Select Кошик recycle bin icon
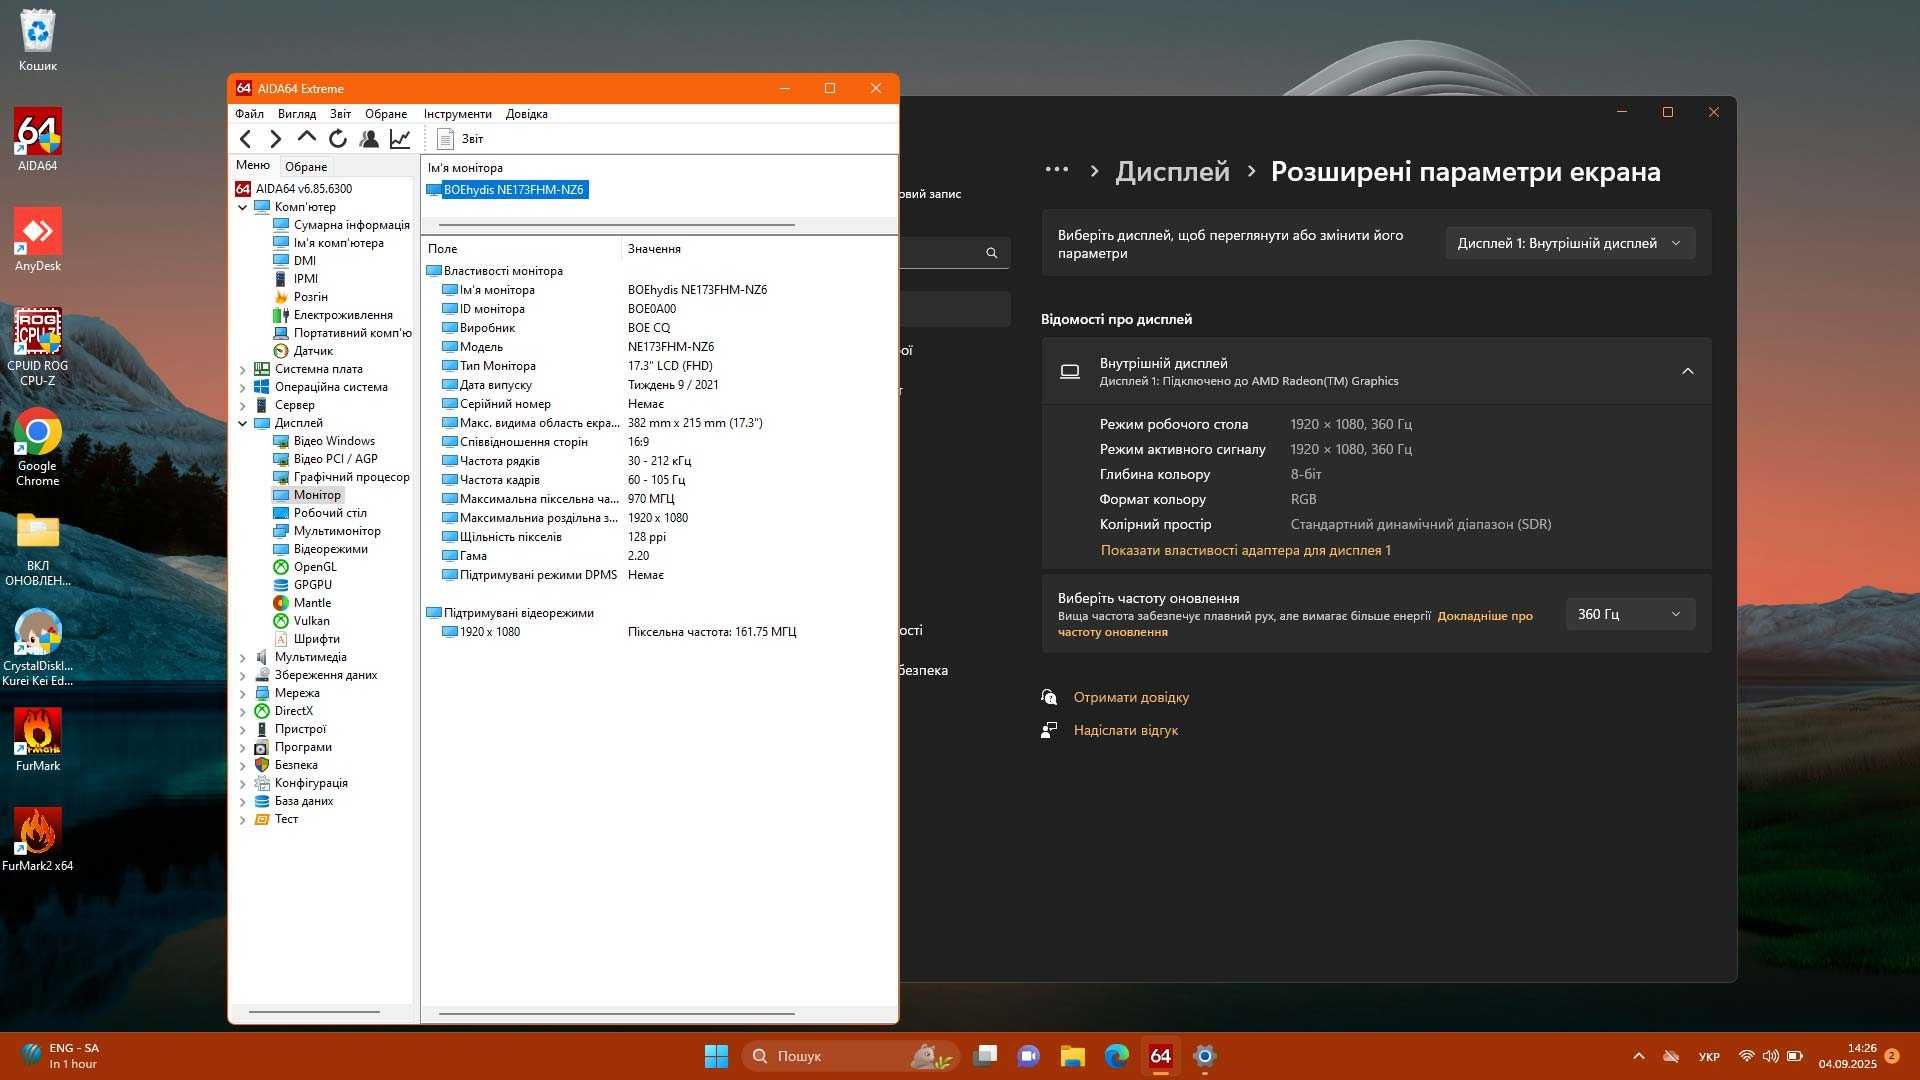This screenshot has width=1920, height=1080. pos(38,40)
